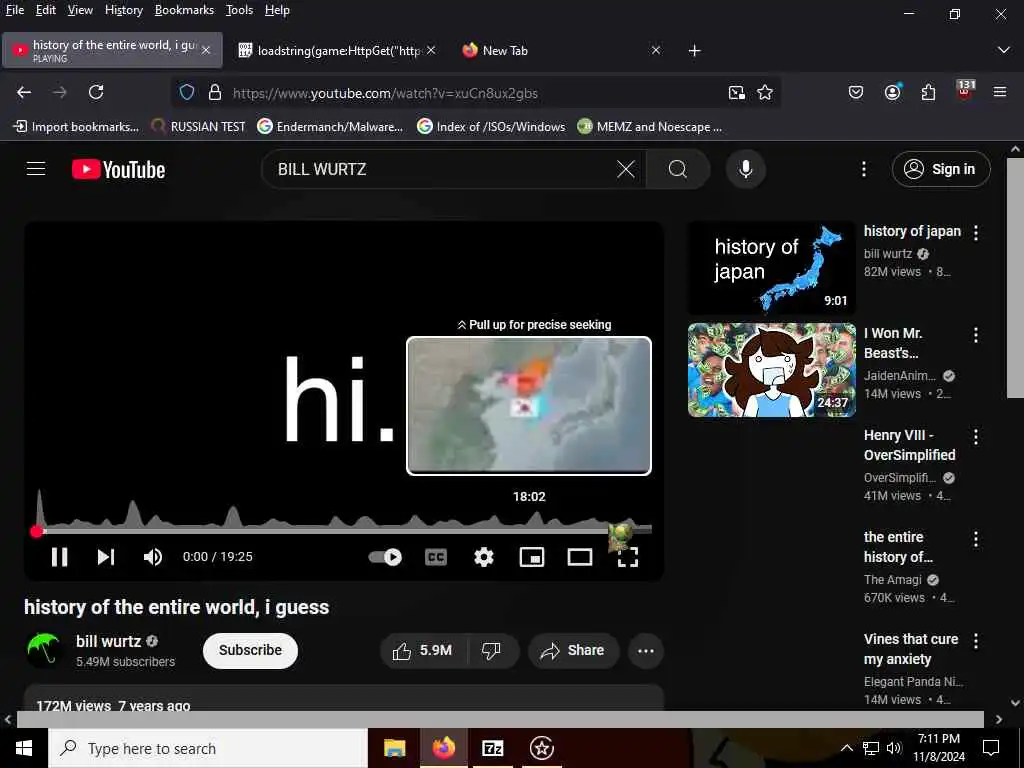Image resolution: width=1024 pixels, height=768 pixels.
Task: Toggle the autoplay switch in player
Action: [385, 557]
